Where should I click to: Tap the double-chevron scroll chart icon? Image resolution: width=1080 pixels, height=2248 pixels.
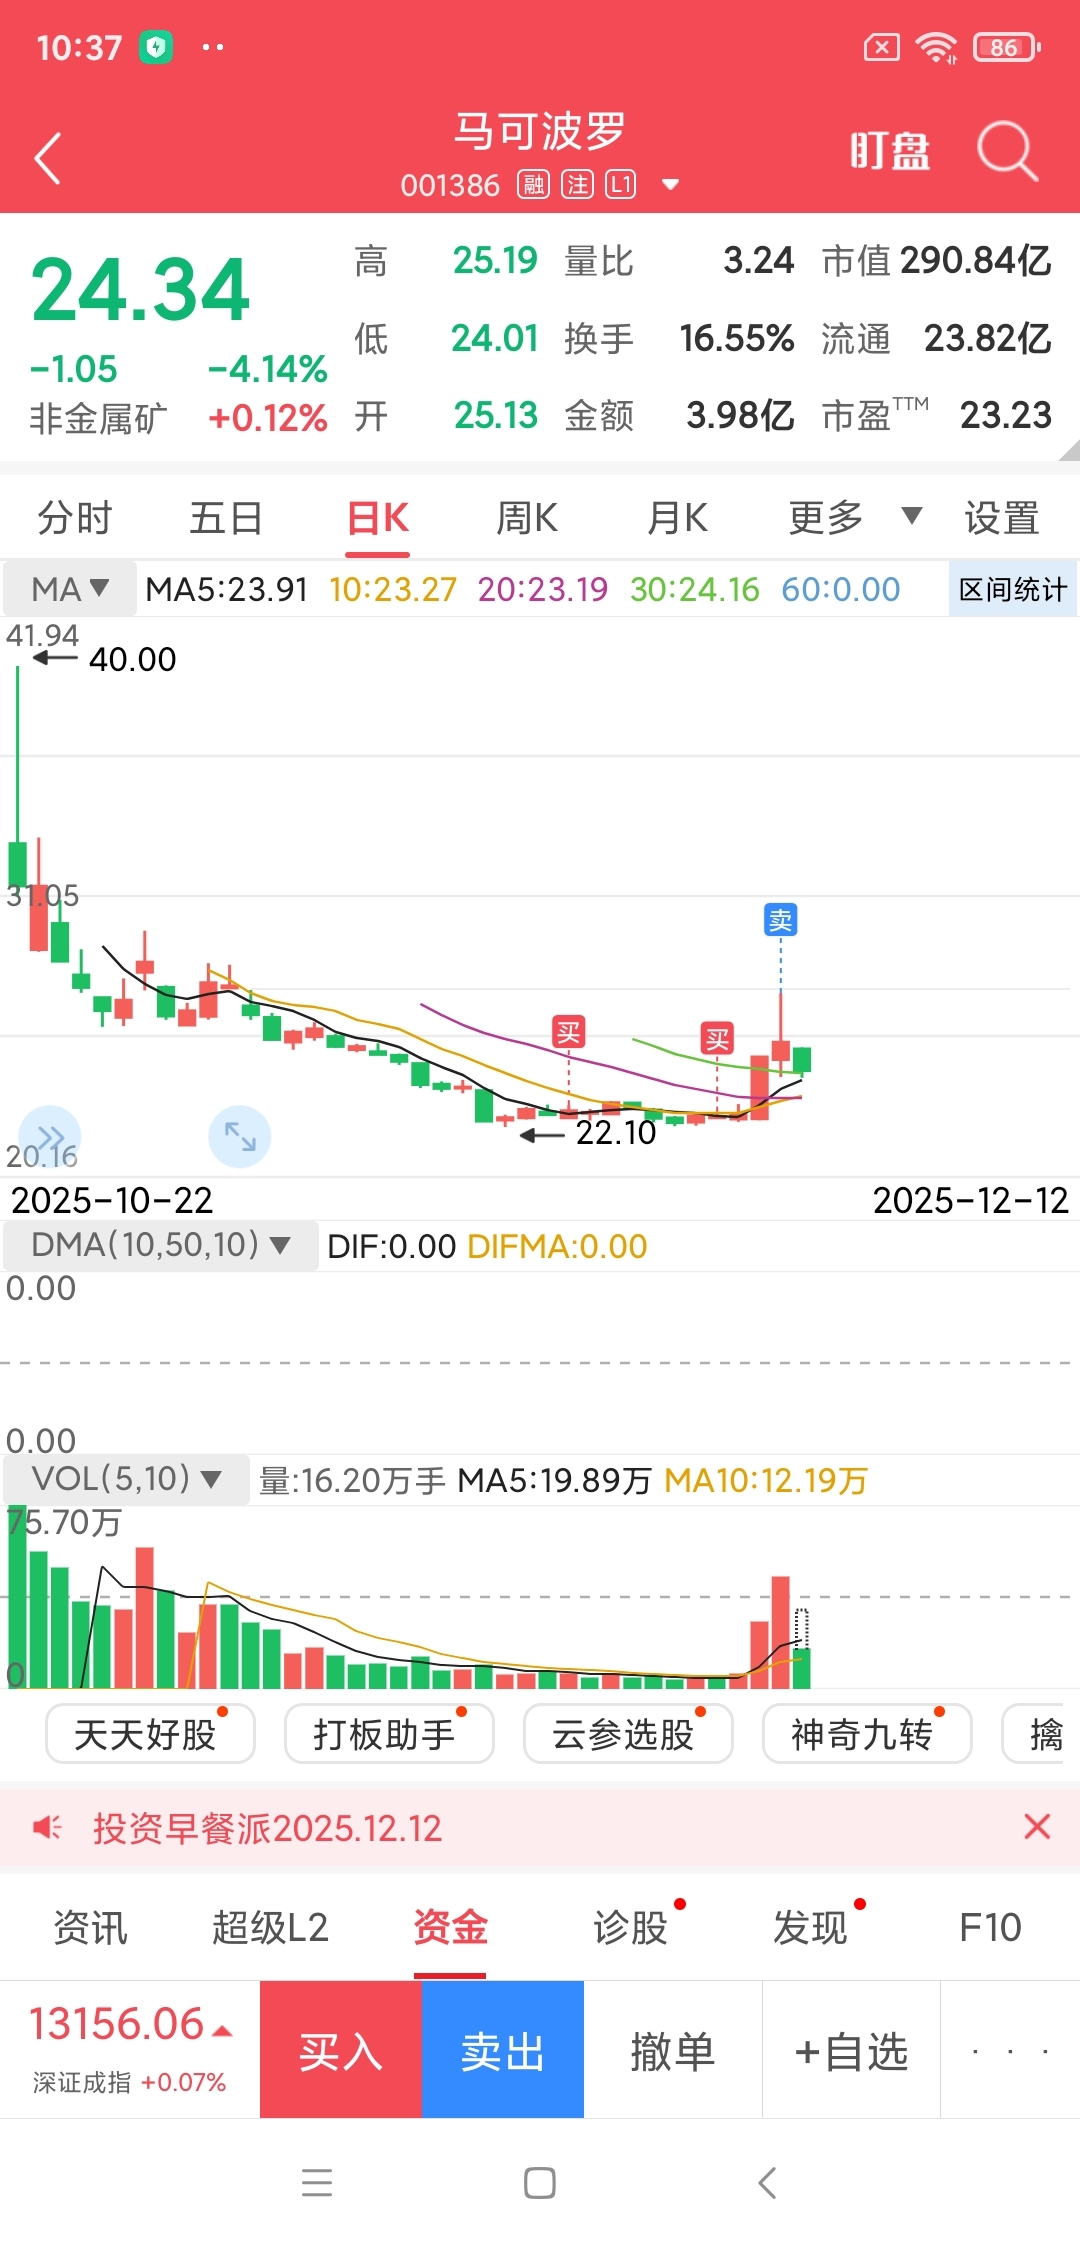[50, 1136]
